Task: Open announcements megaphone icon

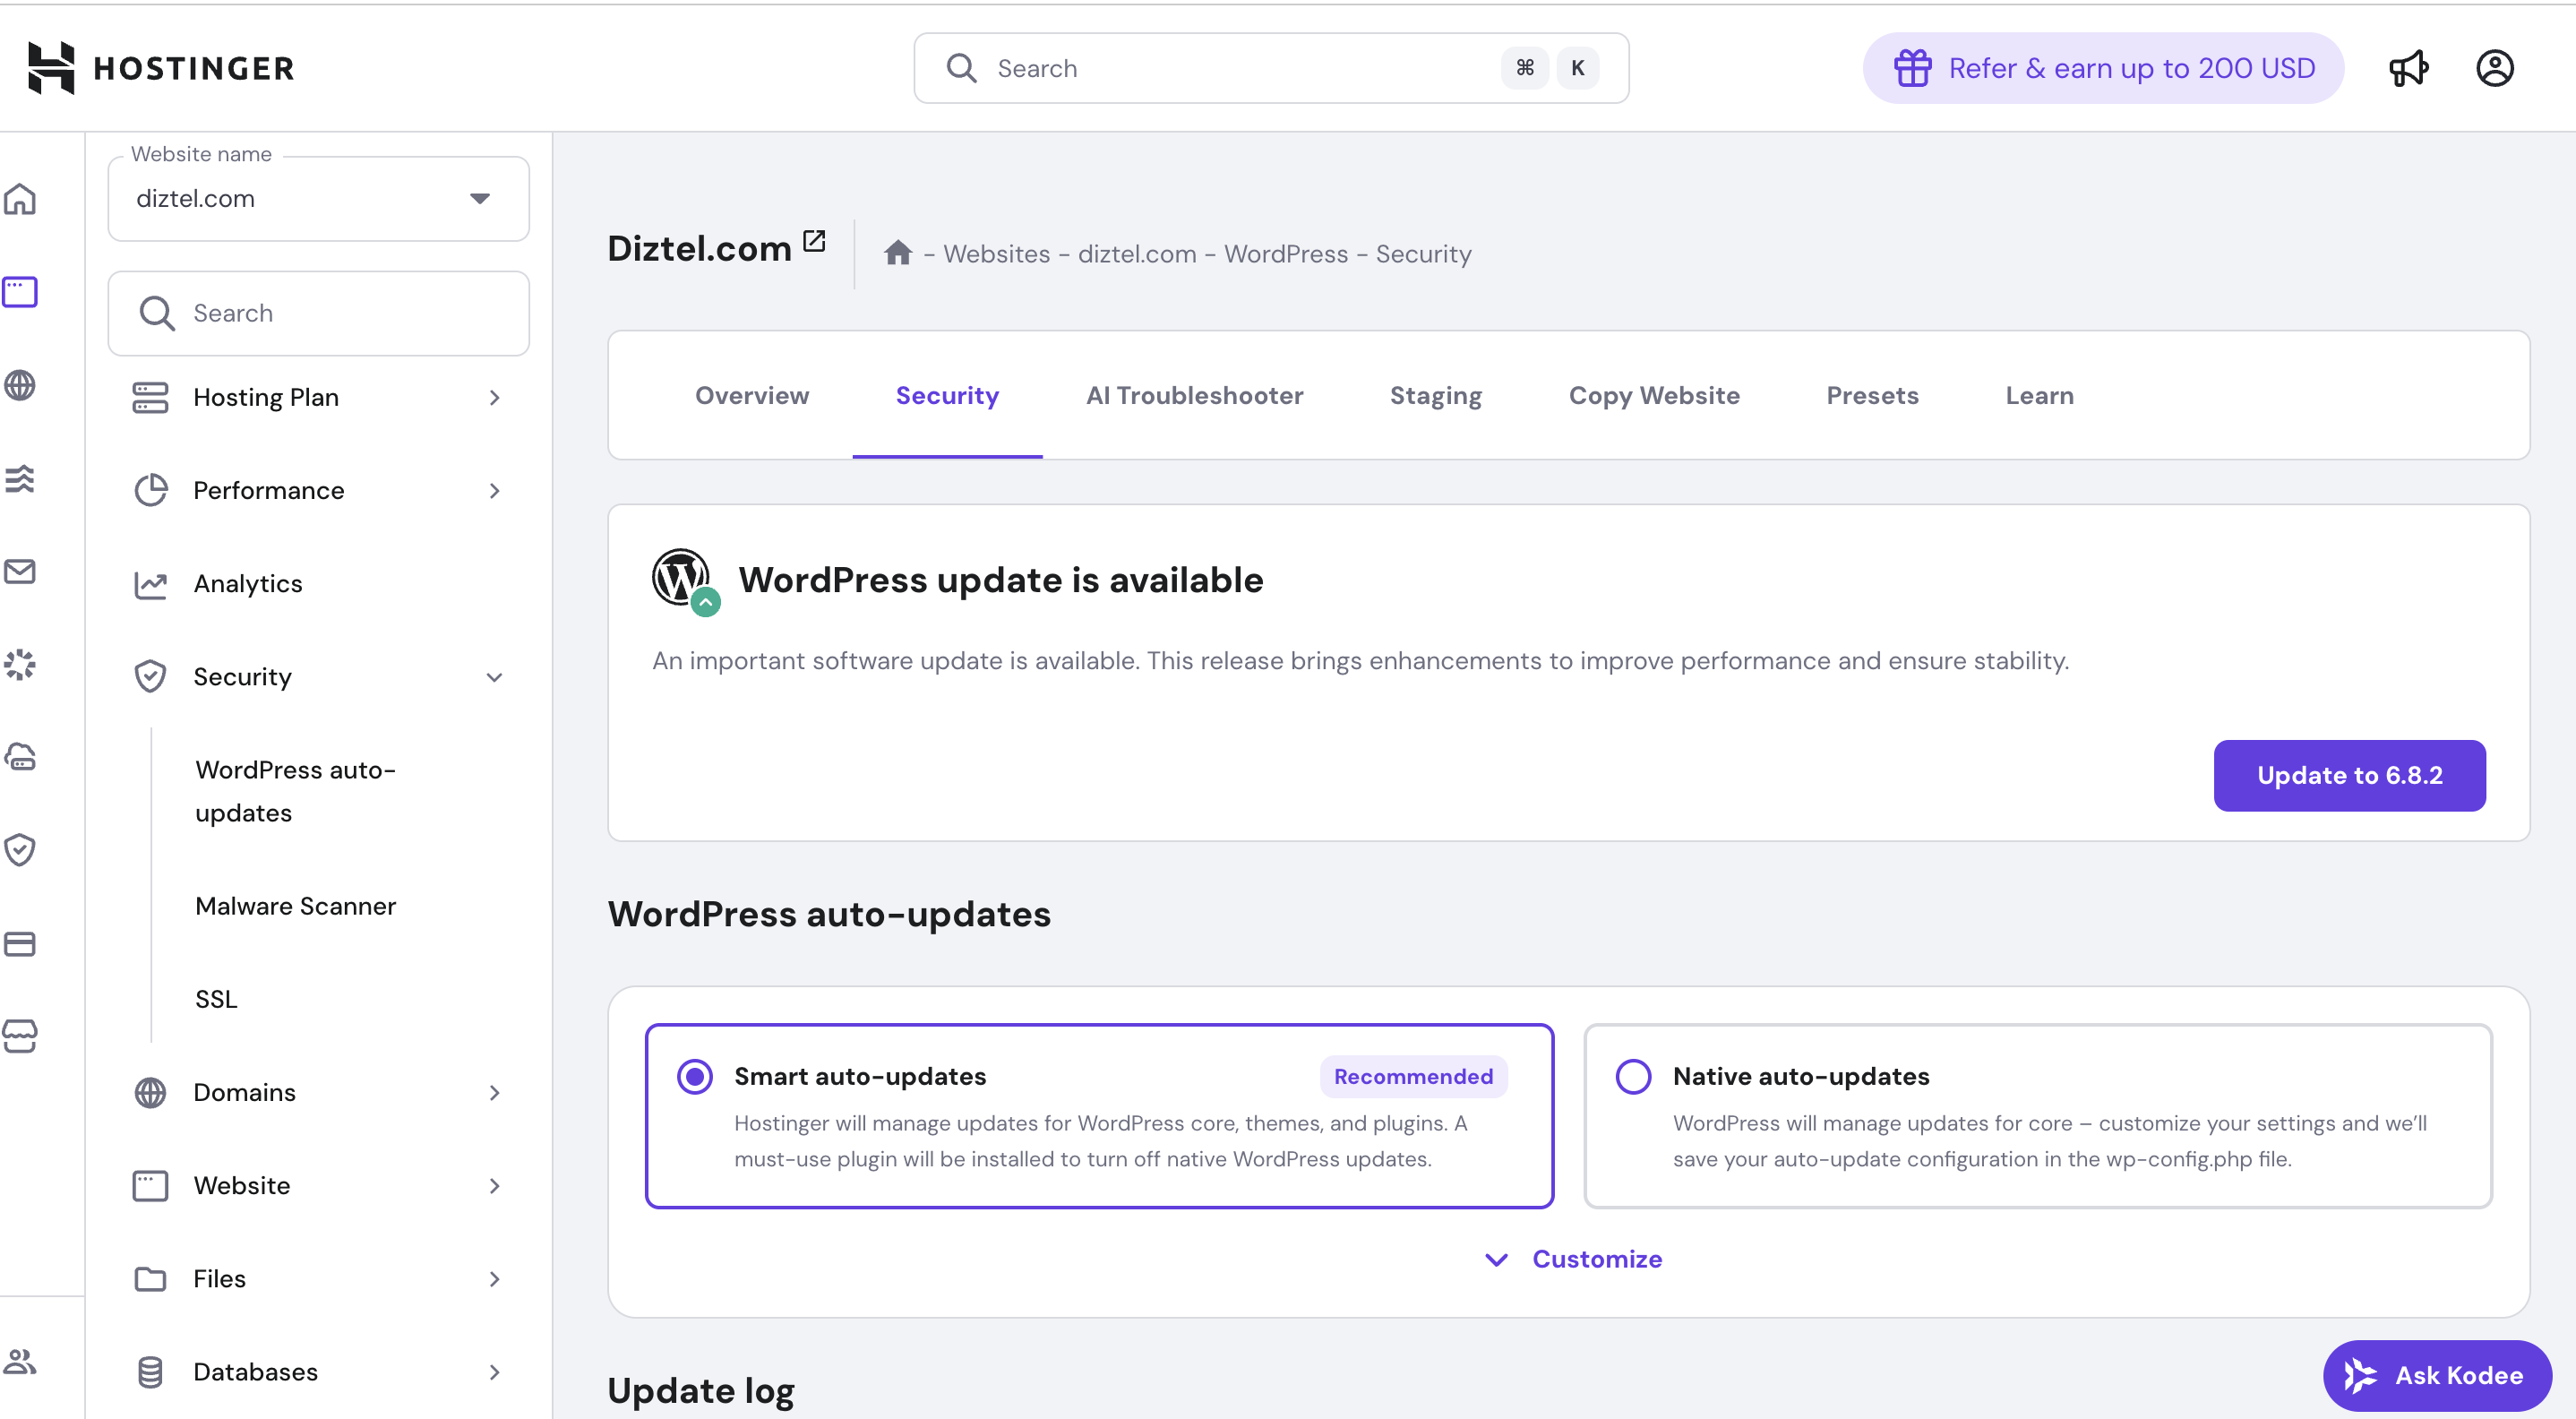Action: coord(2408,68)
